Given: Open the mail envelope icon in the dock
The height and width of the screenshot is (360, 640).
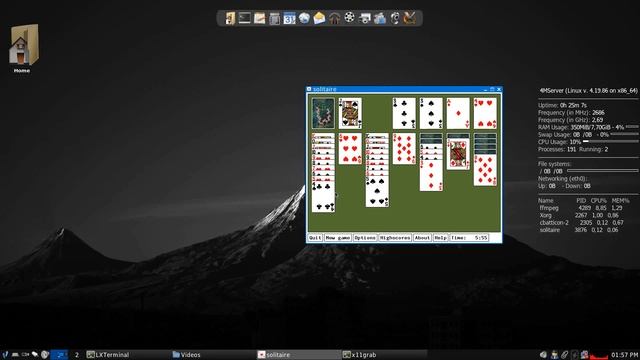Looking at the screenshot, I should point(319,18).
